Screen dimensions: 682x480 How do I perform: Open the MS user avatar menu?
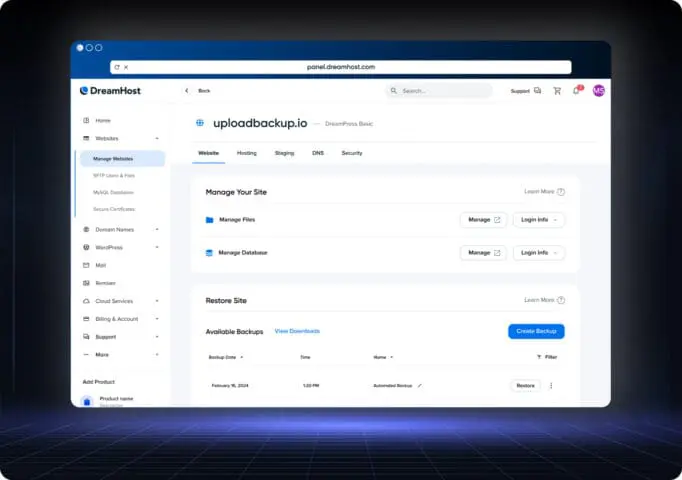[x=599, y=90]
